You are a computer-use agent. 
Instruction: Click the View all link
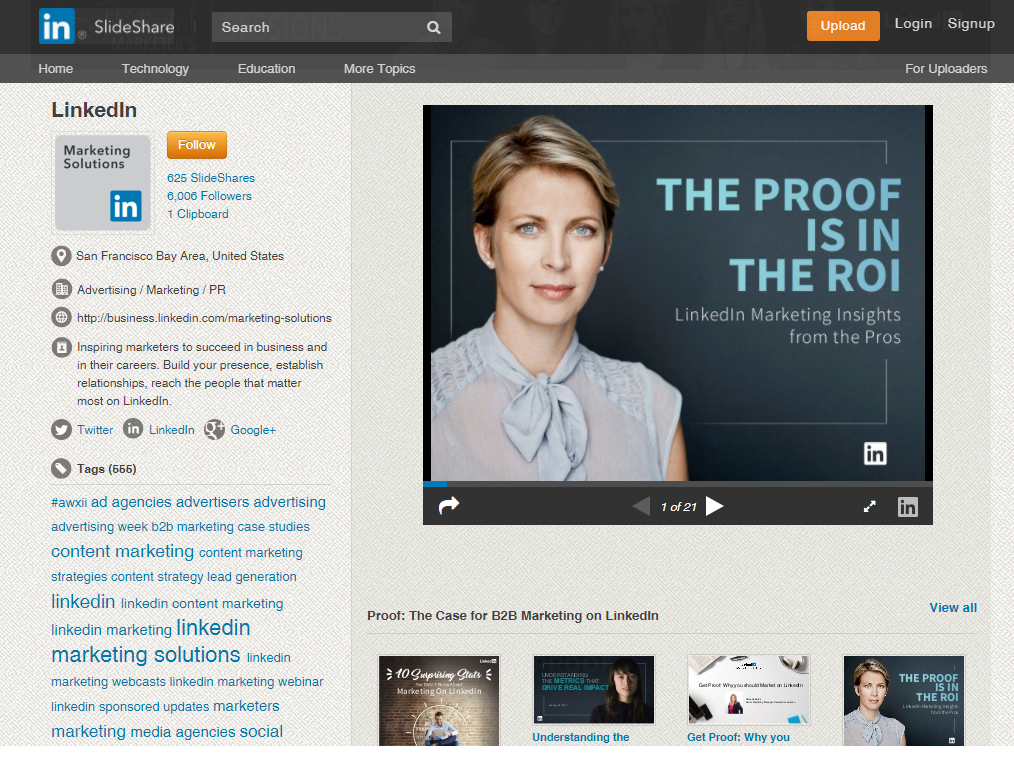click(x=953, y=608)
